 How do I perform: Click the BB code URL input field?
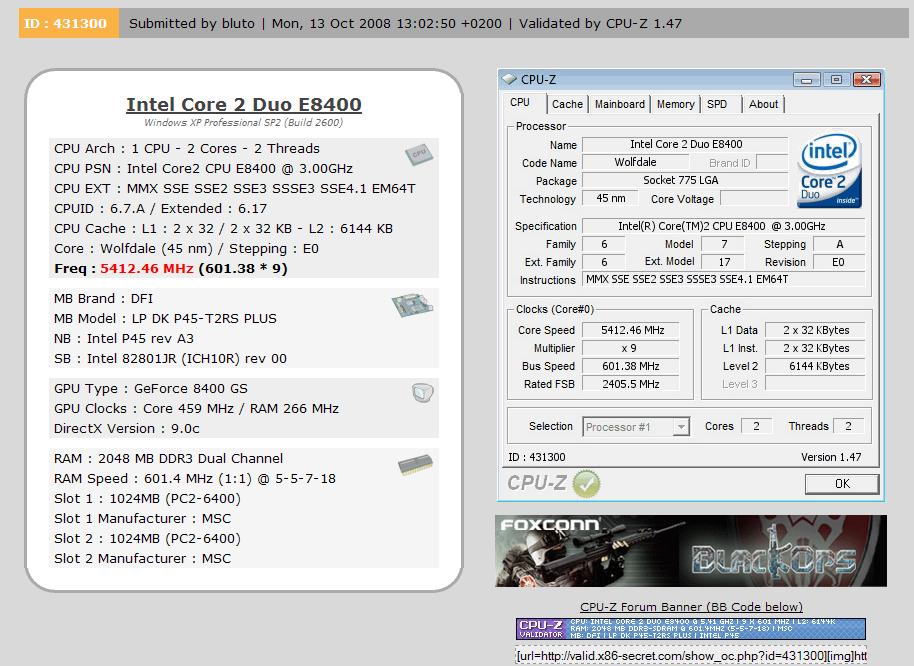coord(691,656)
